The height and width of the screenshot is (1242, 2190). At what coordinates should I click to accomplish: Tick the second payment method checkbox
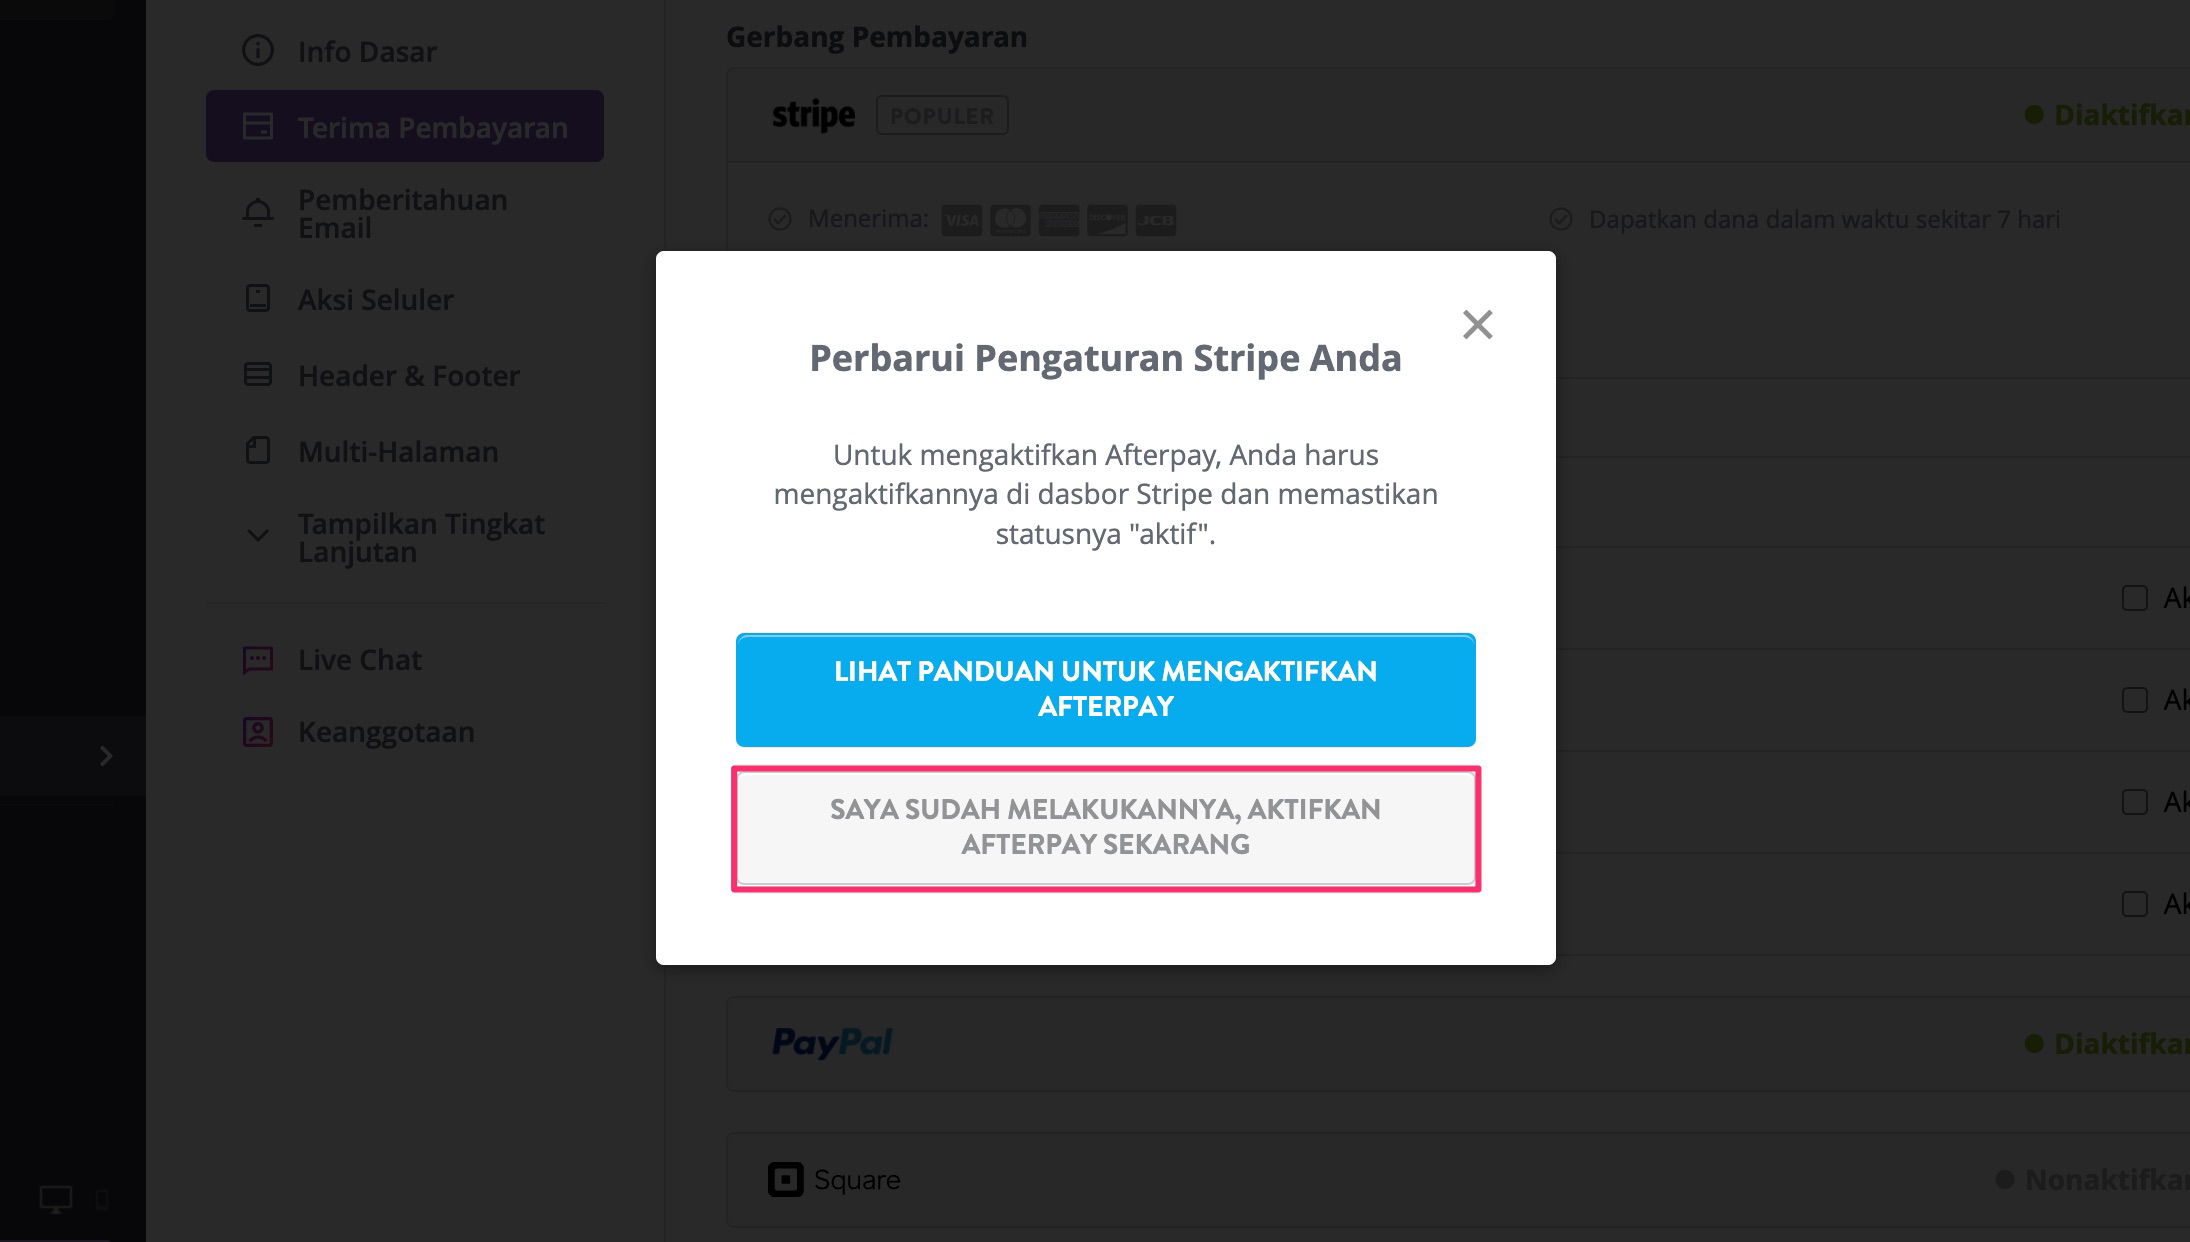coord(2135,700)
